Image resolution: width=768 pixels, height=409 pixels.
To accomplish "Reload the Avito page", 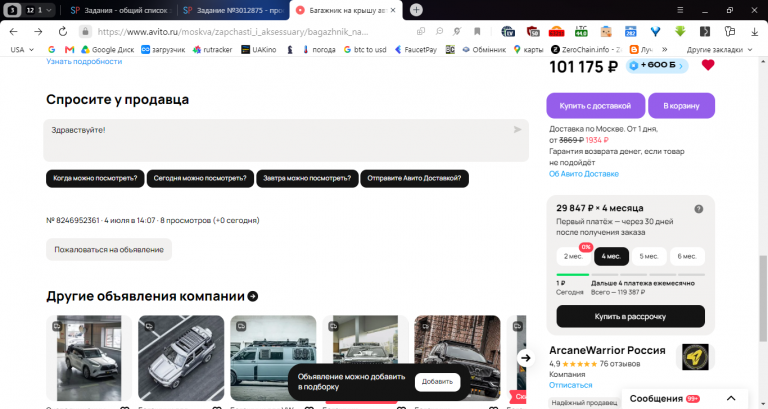I will click(63, 32).
